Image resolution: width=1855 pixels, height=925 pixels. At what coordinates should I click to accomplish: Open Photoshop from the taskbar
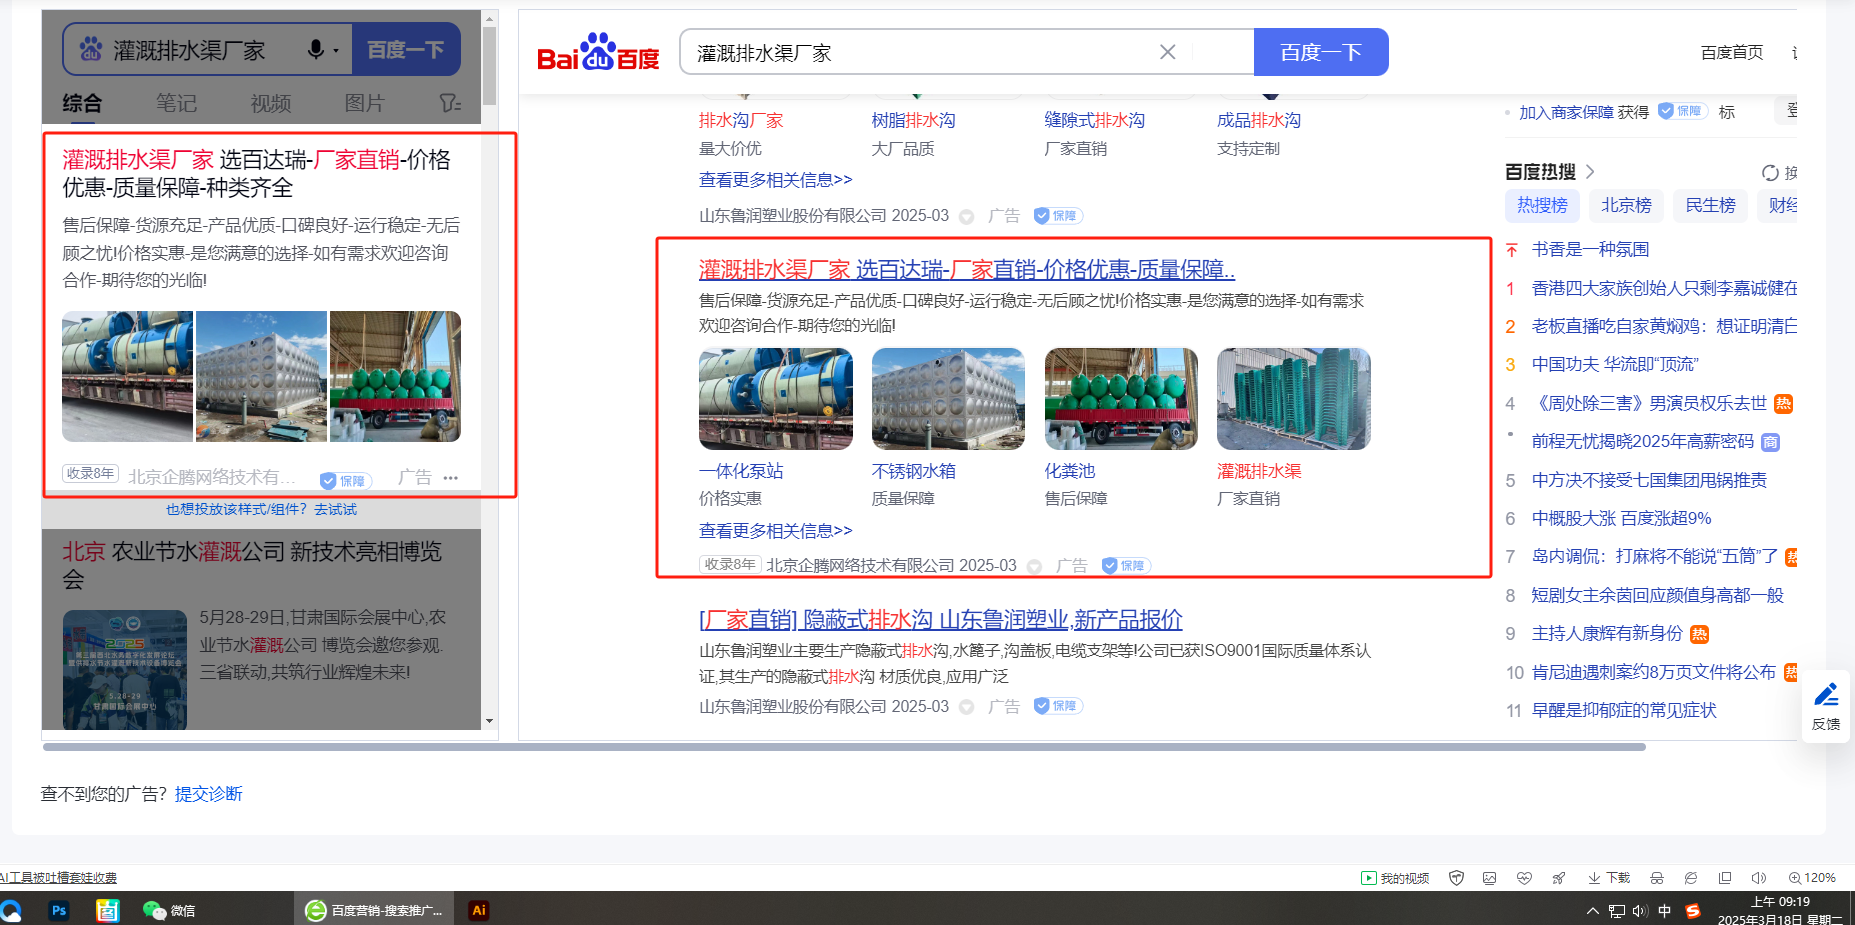(x=59, y=910)
